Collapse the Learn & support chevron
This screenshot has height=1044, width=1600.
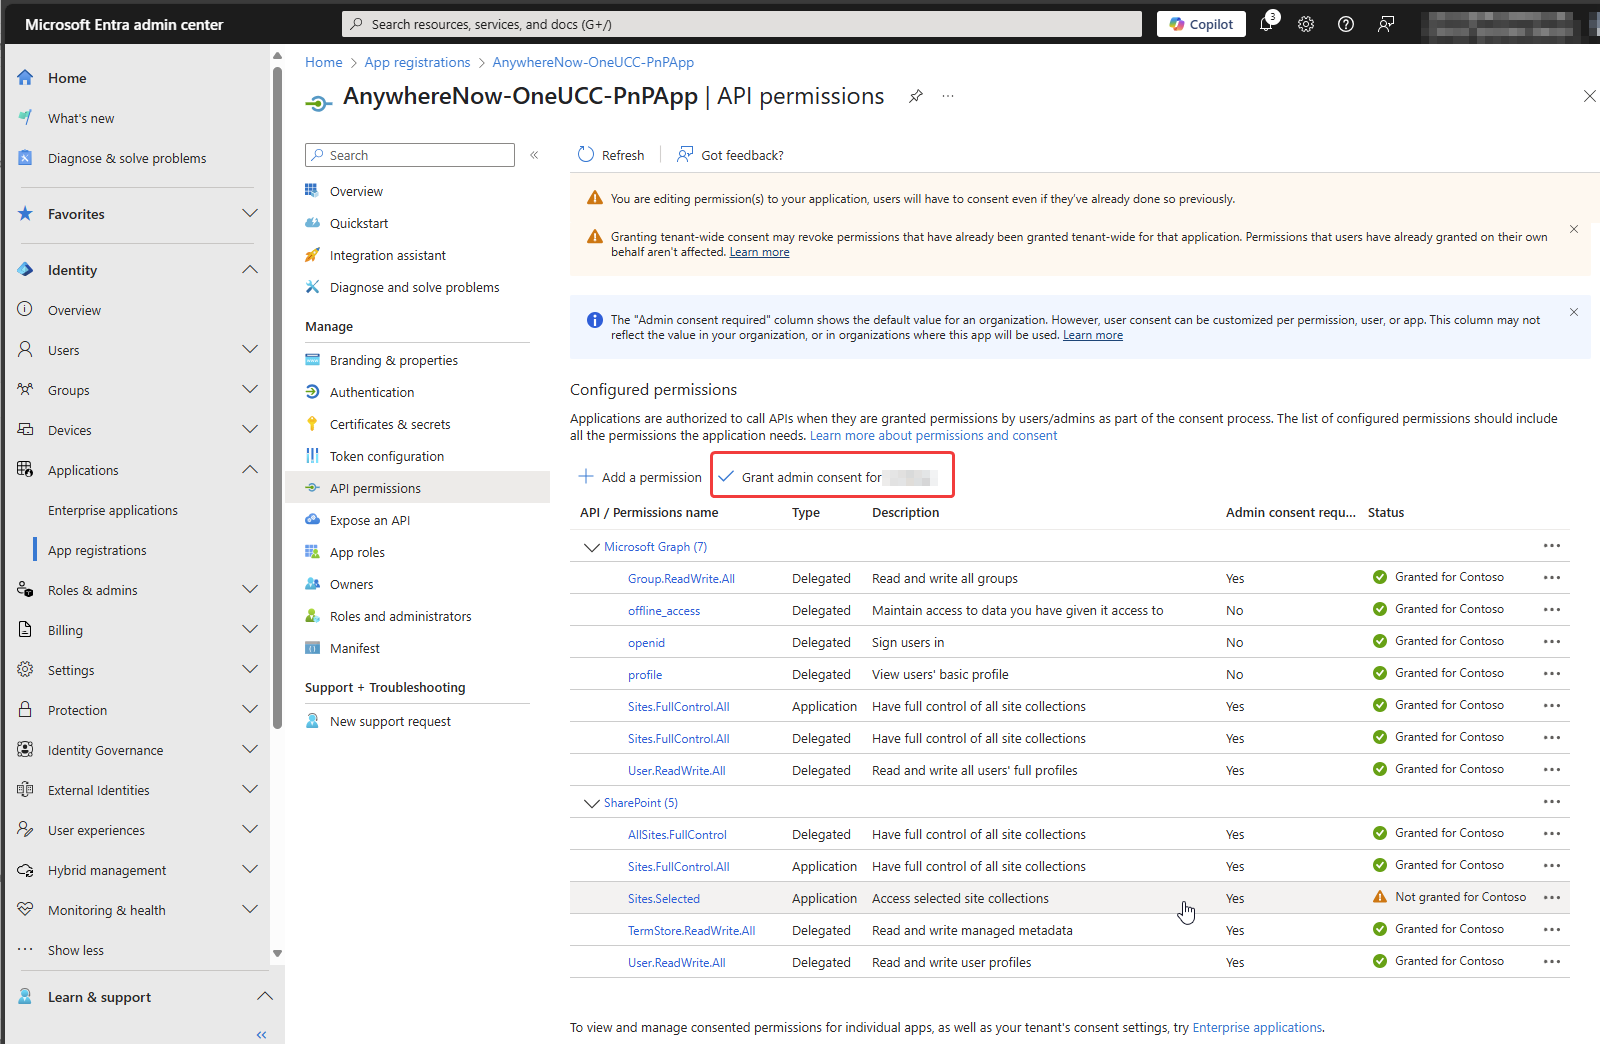pyautogui.click(x=265, y=996)
